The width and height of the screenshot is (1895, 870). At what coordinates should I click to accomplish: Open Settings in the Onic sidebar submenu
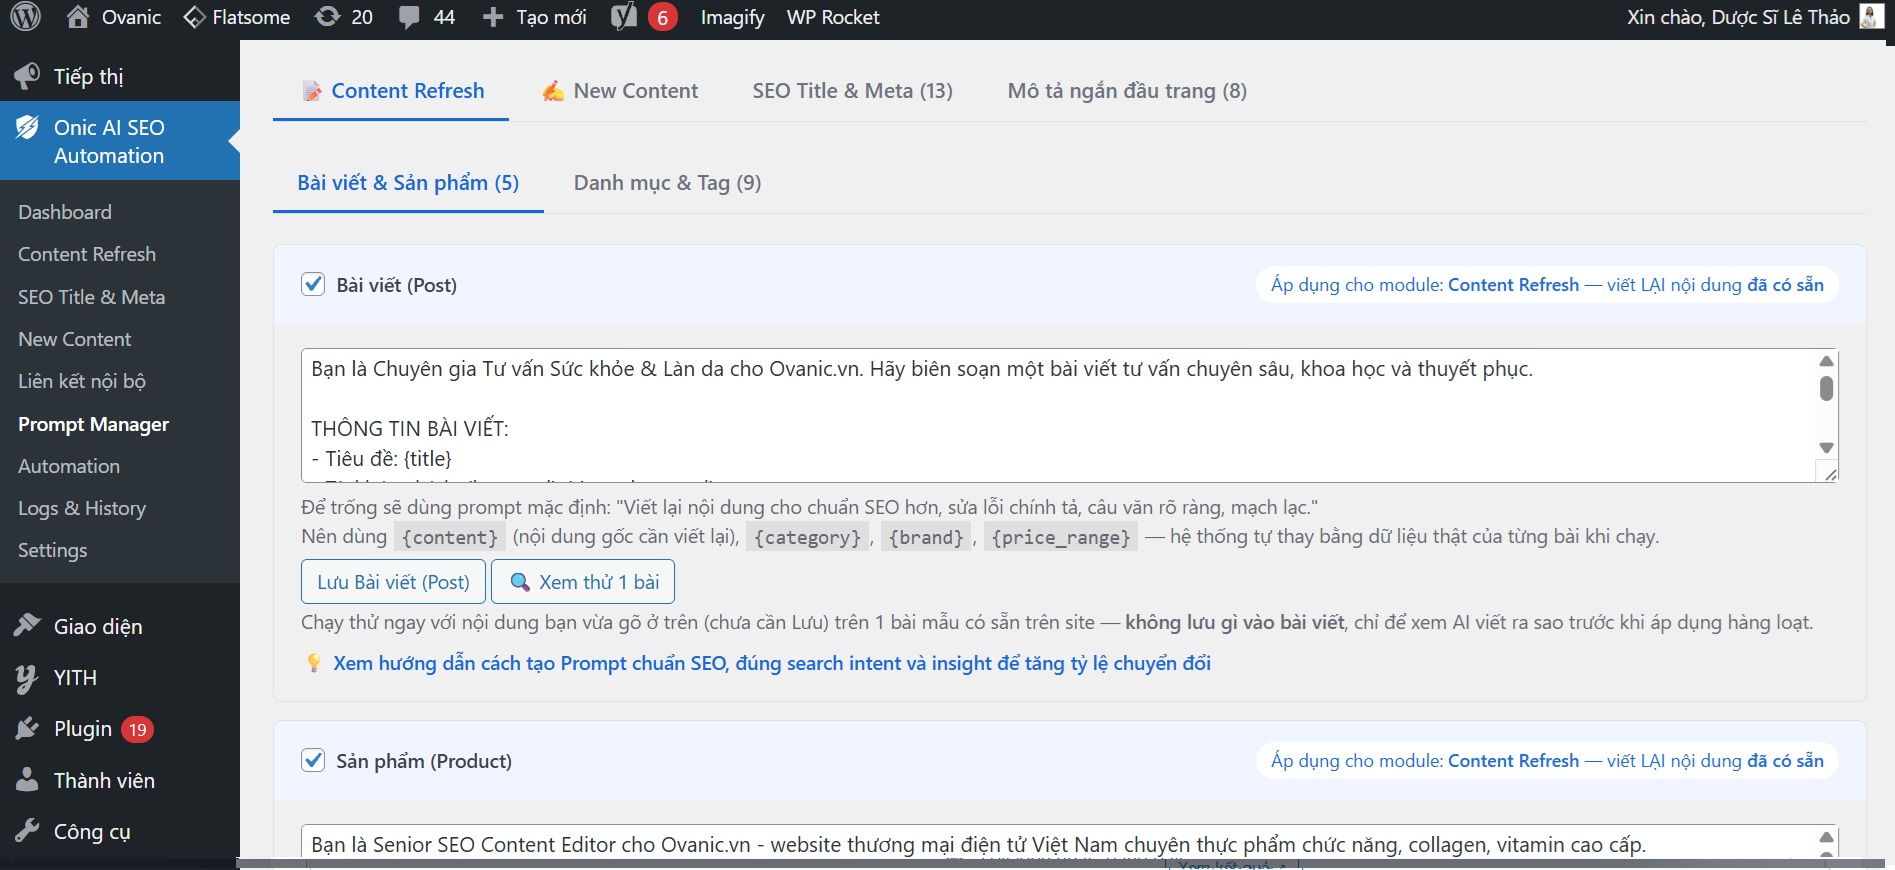53,550
